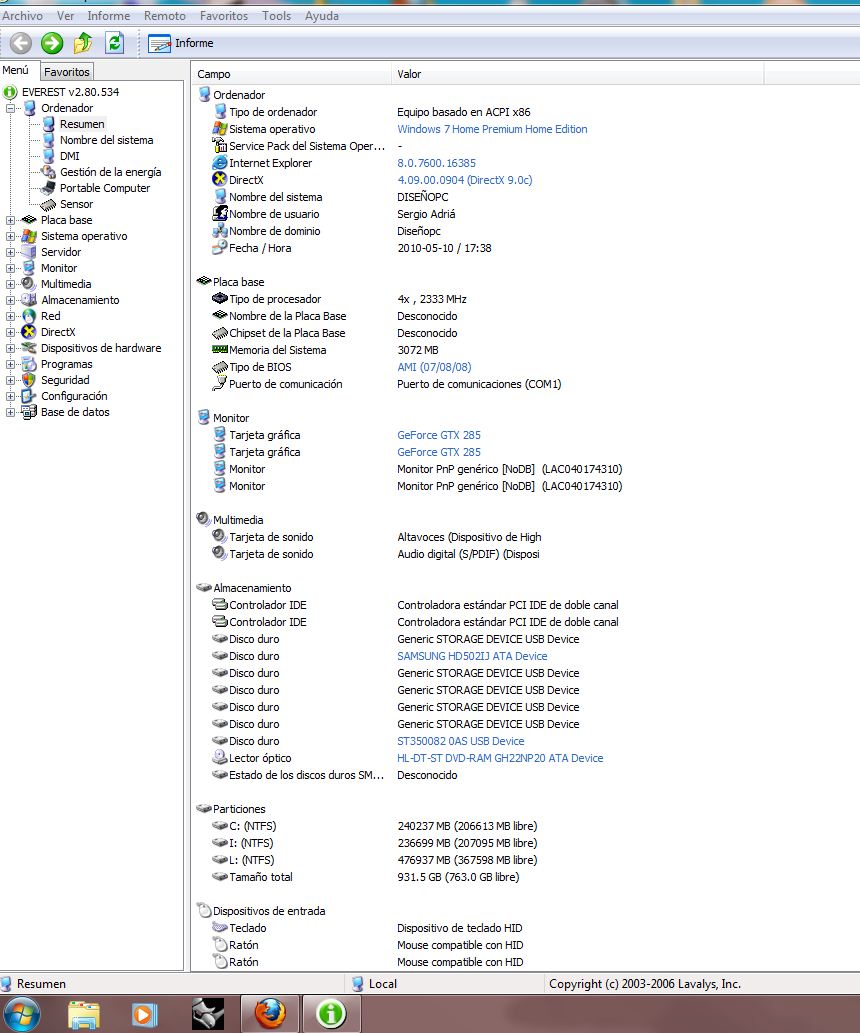Image resolution: width=860 pixels, height=1033 pixels.
Task: Click the EVEREST taskbar button
Action: (331, 1014)
